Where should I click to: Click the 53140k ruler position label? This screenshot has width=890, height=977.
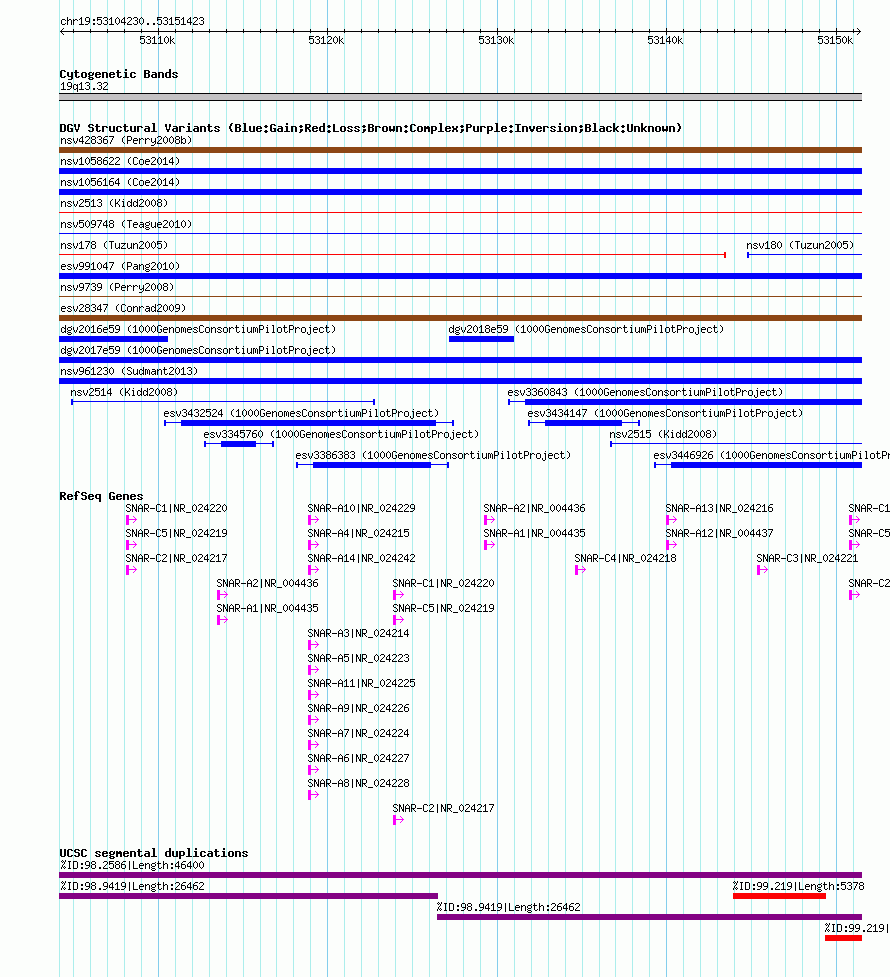tap(665, 41)
